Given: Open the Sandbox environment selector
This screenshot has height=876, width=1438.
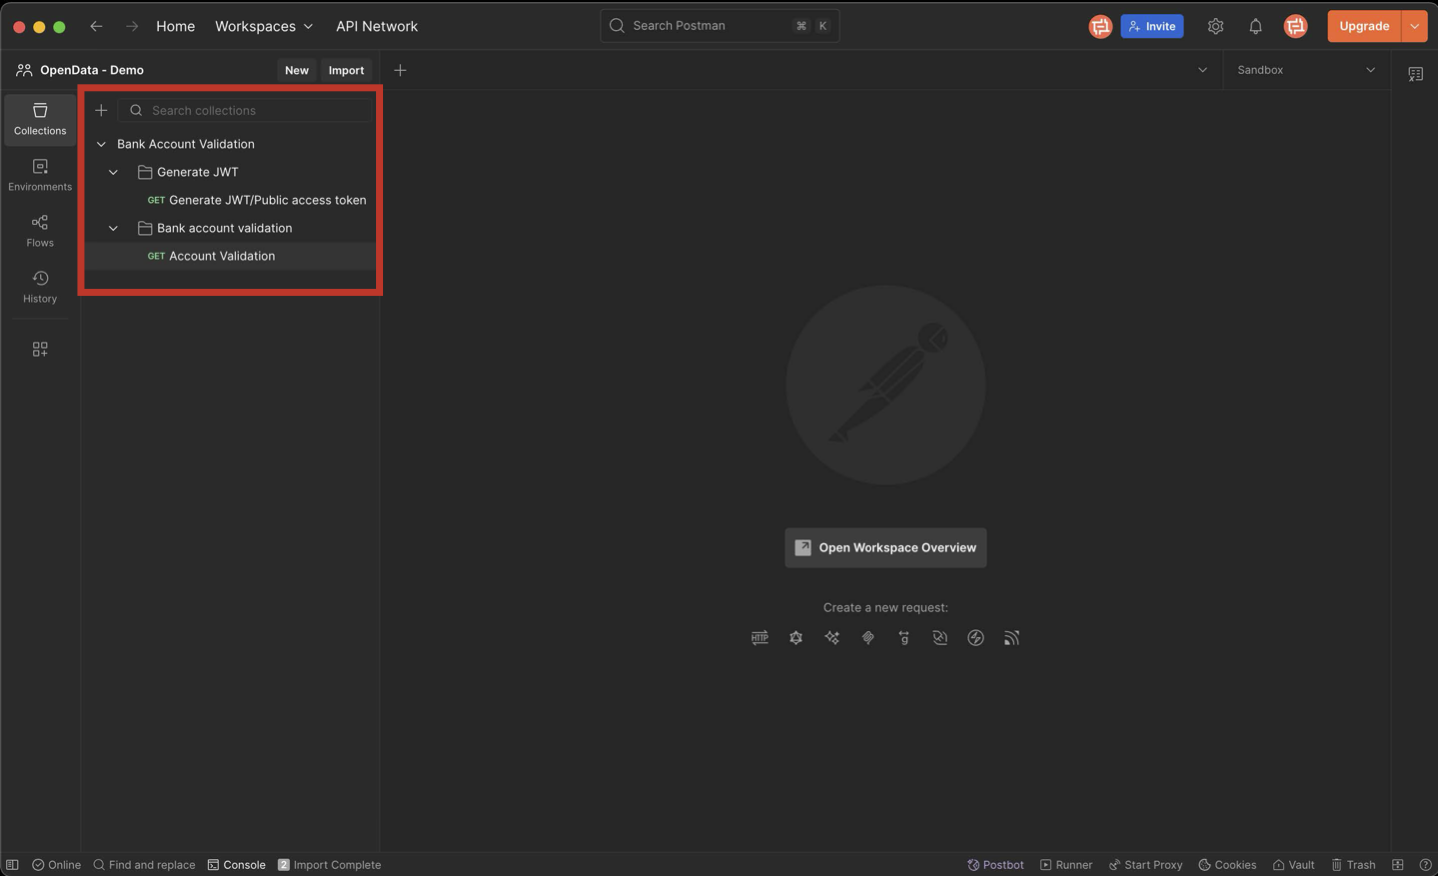Looking at the screenshot, I should point(1306,70).
